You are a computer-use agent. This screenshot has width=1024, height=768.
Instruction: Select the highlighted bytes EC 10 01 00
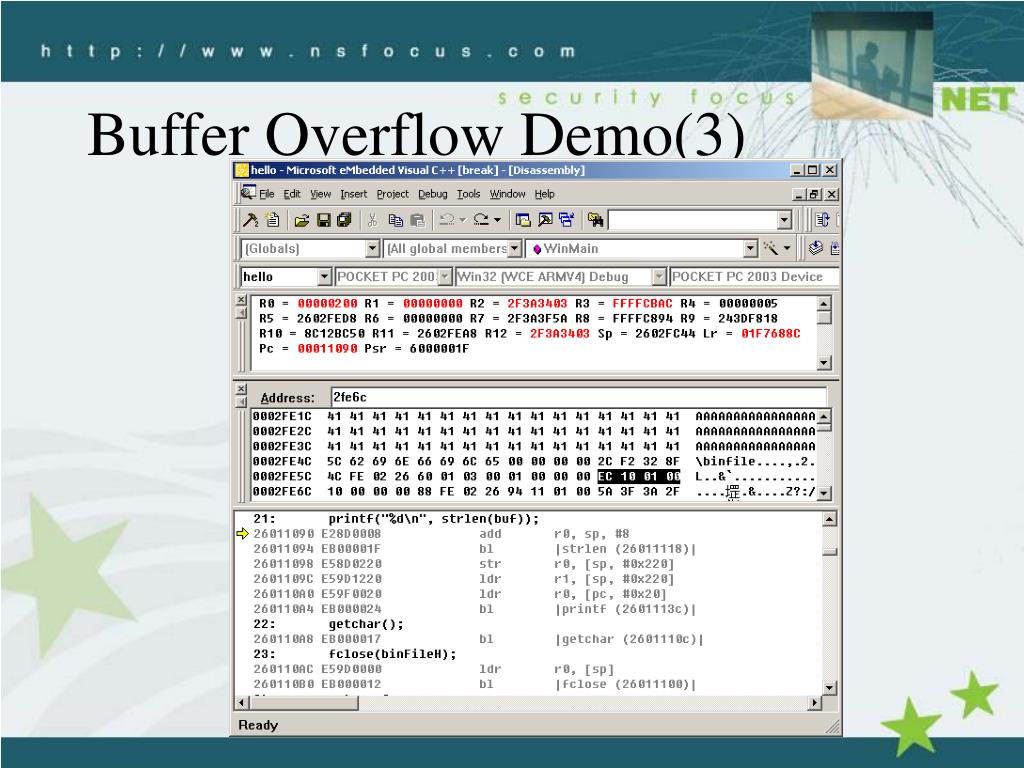pos(639,476)
